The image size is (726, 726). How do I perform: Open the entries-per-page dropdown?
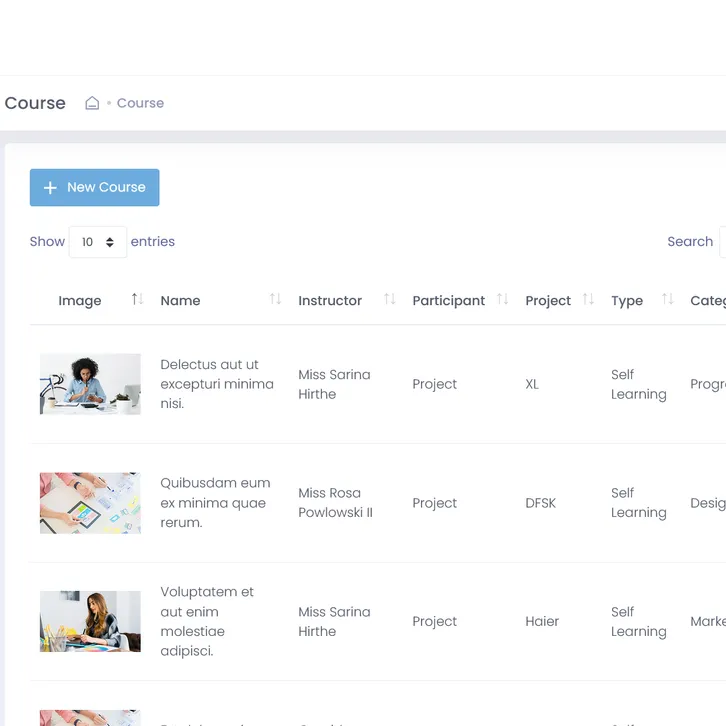pos(98,242)
